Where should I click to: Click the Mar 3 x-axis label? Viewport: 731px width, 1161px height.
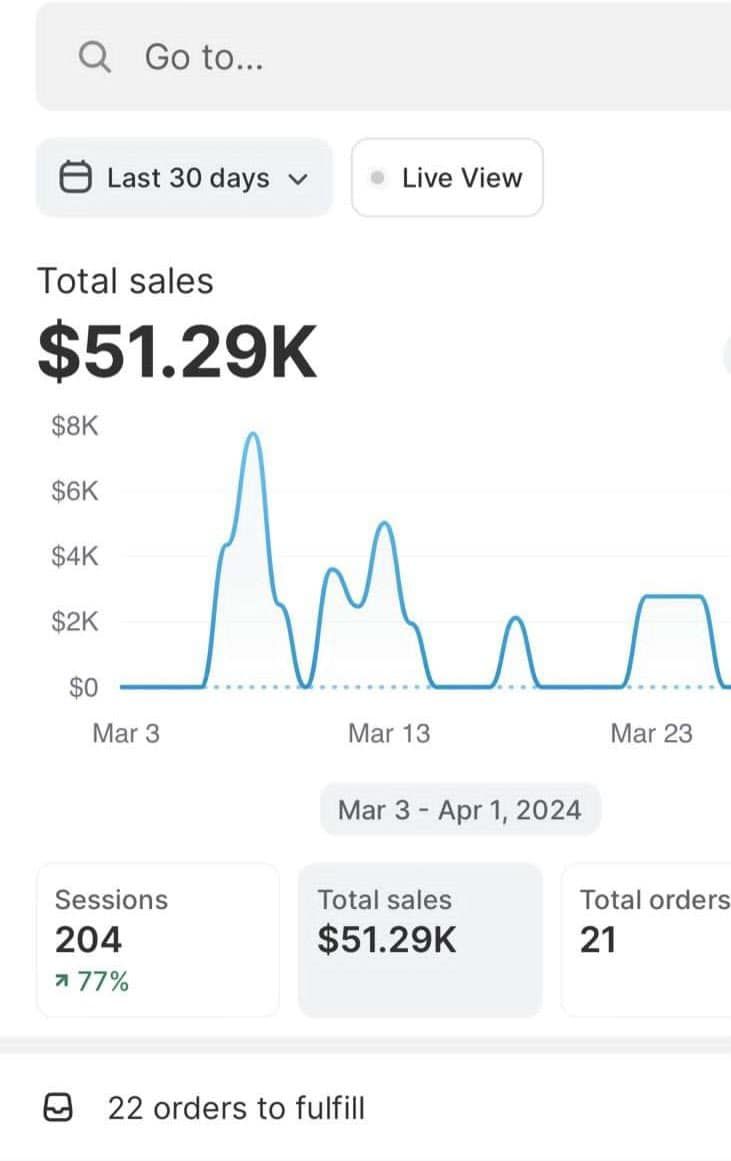[x=126, y=733]
